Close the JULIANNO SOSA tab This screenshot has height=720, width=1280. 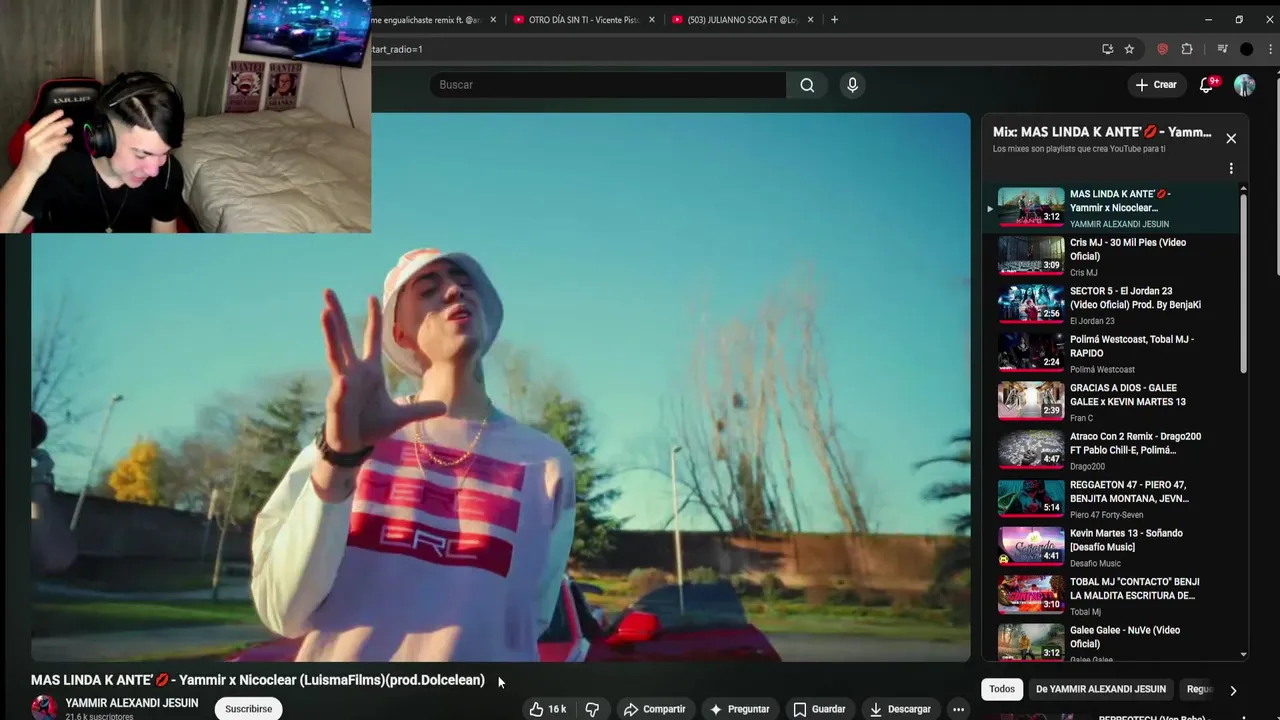click(810, 20)
